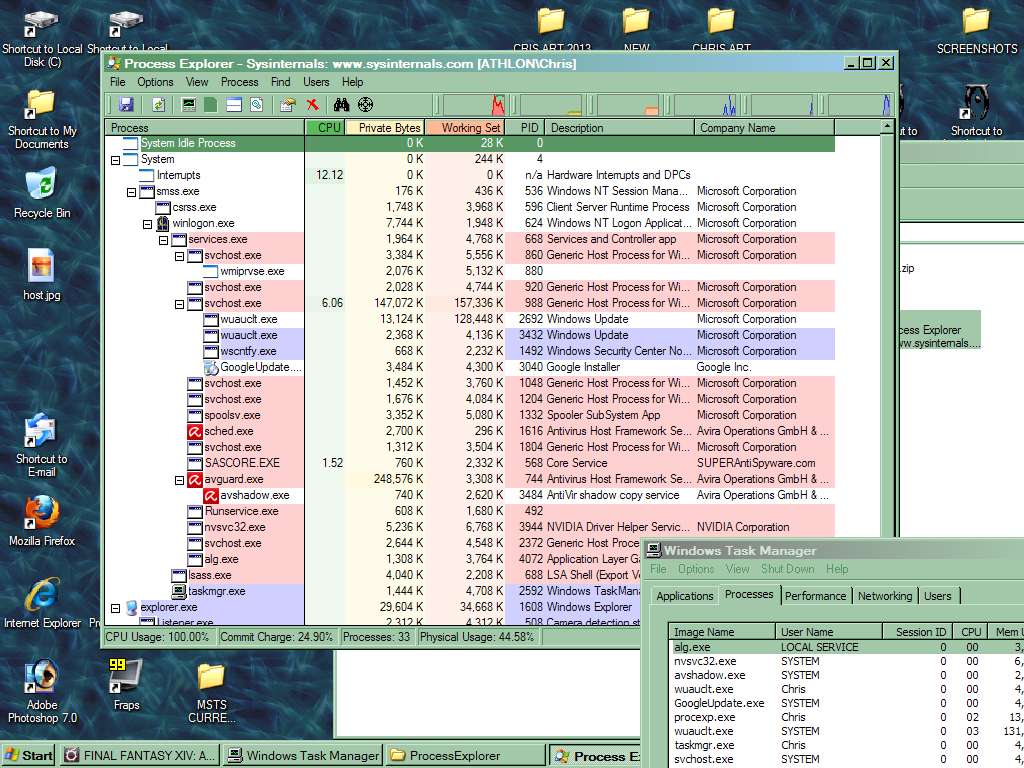1024x768 pixels.
Task: Click the crosshair Find Window's Process icon
Action: point(366,104)
